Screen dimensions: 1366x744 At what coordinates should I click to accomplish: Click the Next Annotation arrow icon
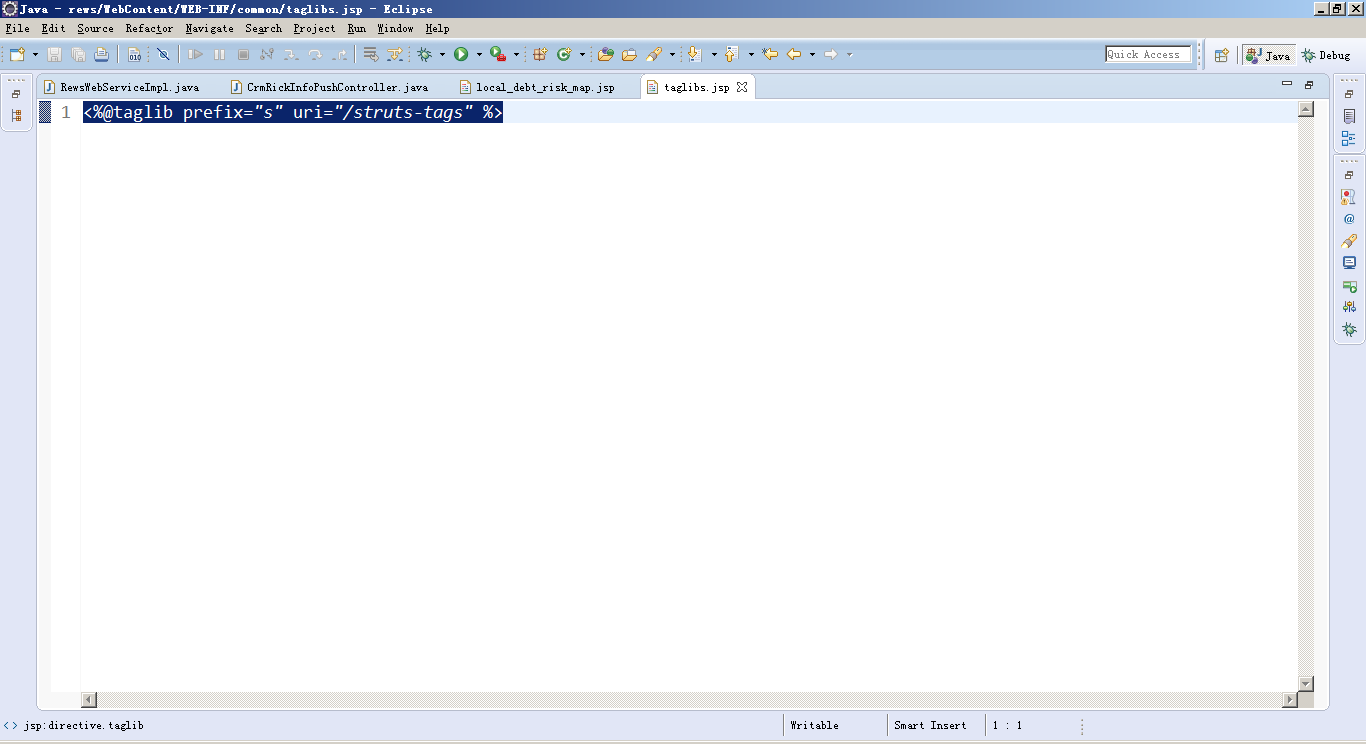pyautogui.click(x=695, y=54)
